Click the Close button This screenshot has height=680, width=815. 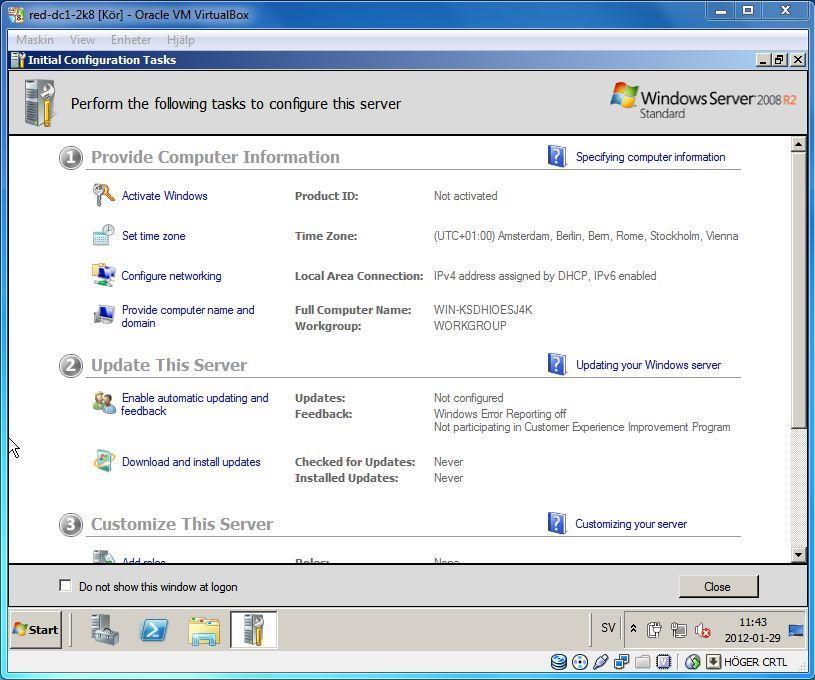coord(718,586)
